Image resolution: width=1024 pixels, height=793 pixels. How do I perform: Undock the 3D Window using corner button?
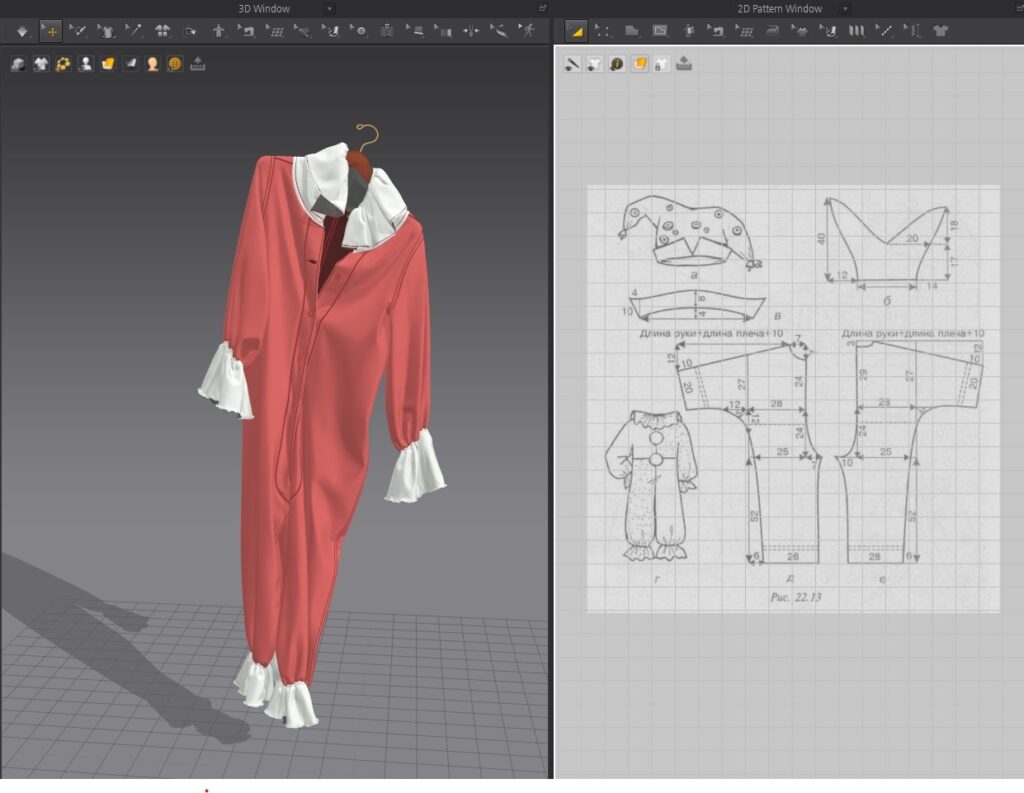point(543,8)
